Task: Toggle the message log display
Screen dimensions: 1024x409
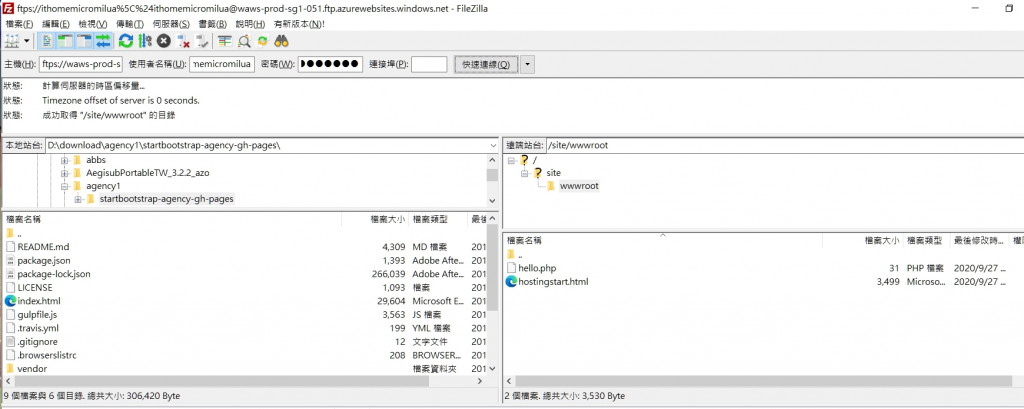Action: pos(46,41)
